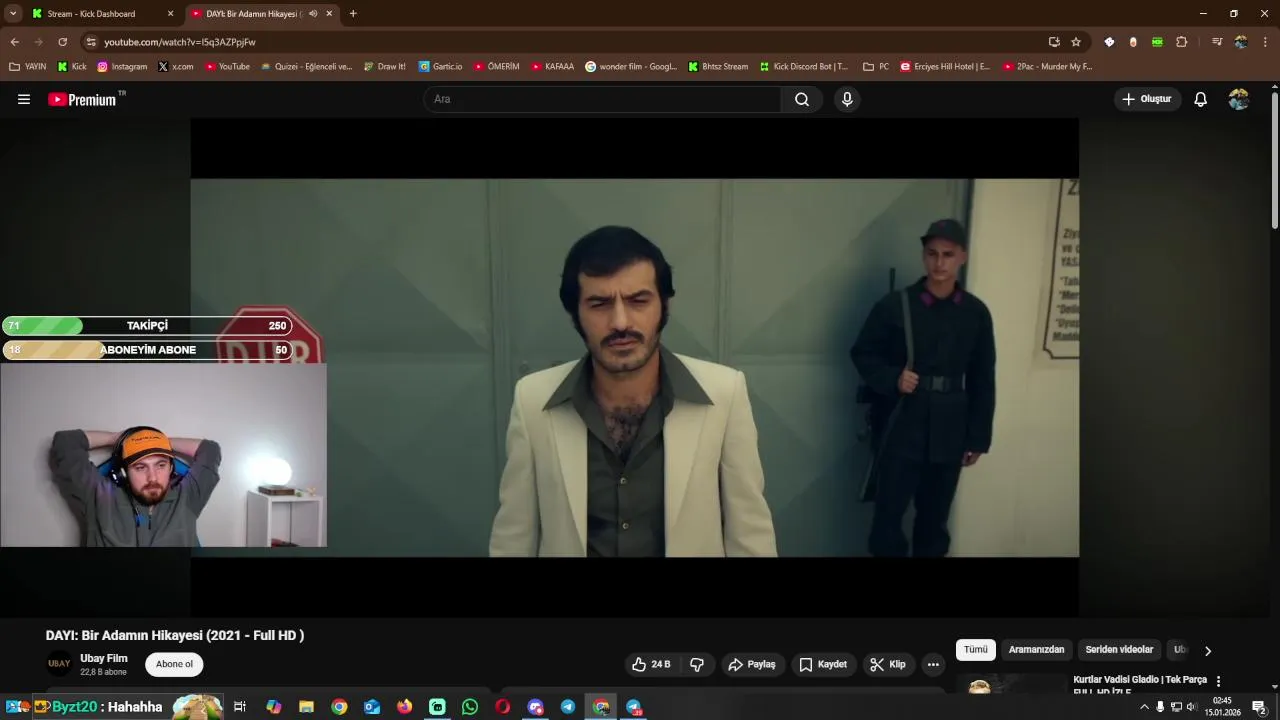Click the page vertical scrollbar
This screenshot has width=1280, height=720.
(x=1275, y=160)
